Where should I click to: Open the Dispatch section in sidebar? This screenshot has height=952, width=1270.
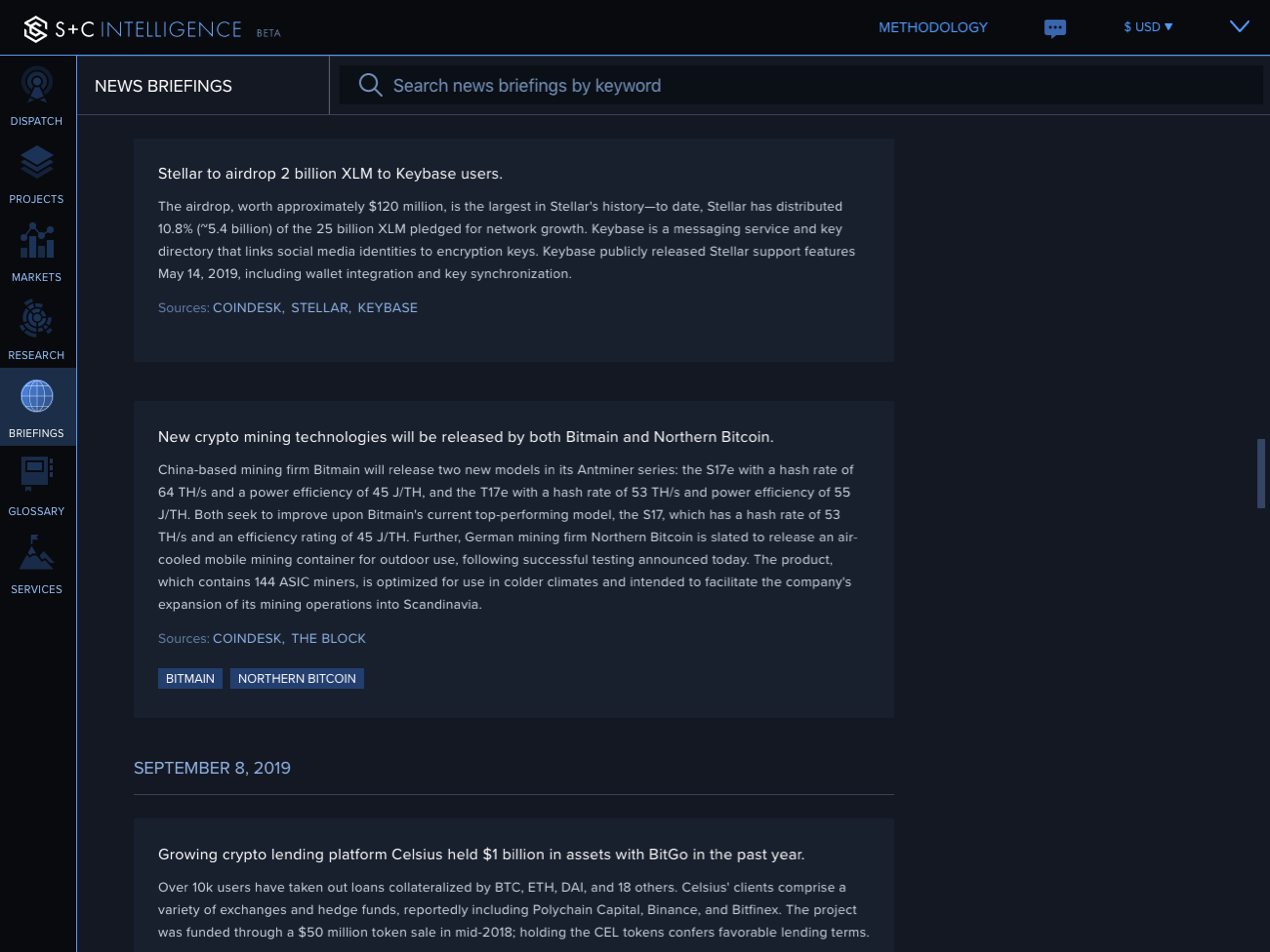[x=37, y=96]
